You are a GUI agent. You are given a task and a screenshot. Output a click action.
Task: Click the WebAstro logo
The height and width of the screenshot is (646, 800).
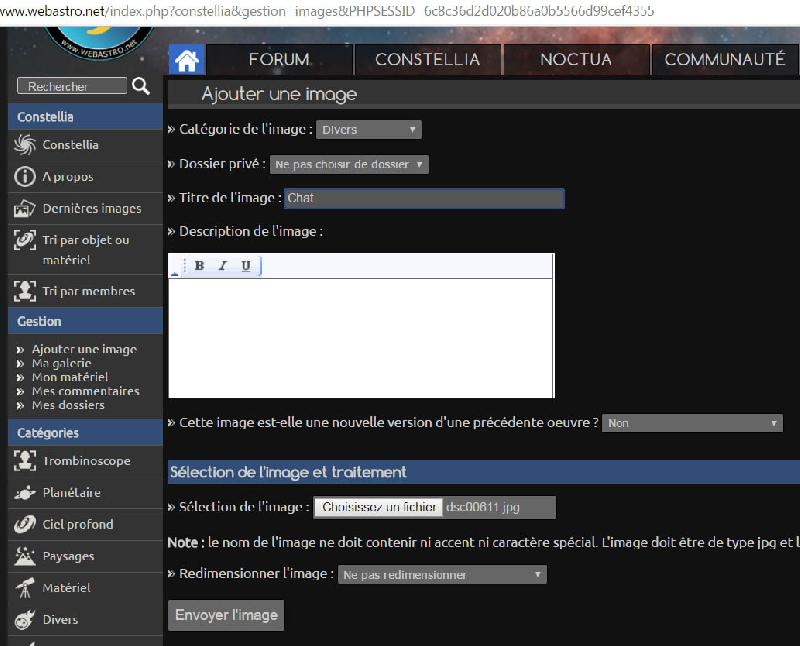99,42
